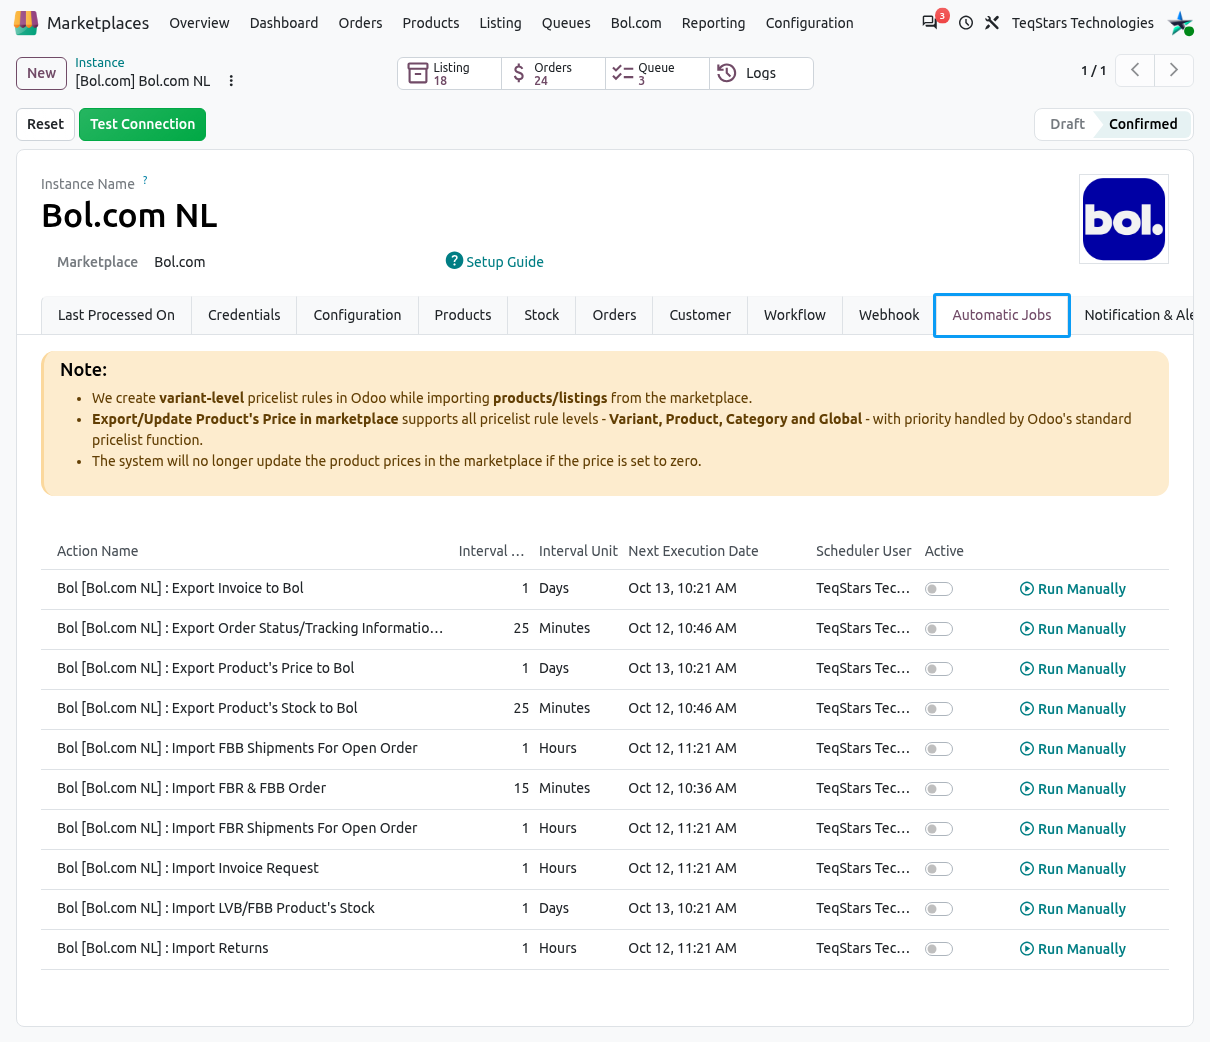Switch to the Last Processed On tab
The image size is (1210, 1042).
(x=116, y=315)
